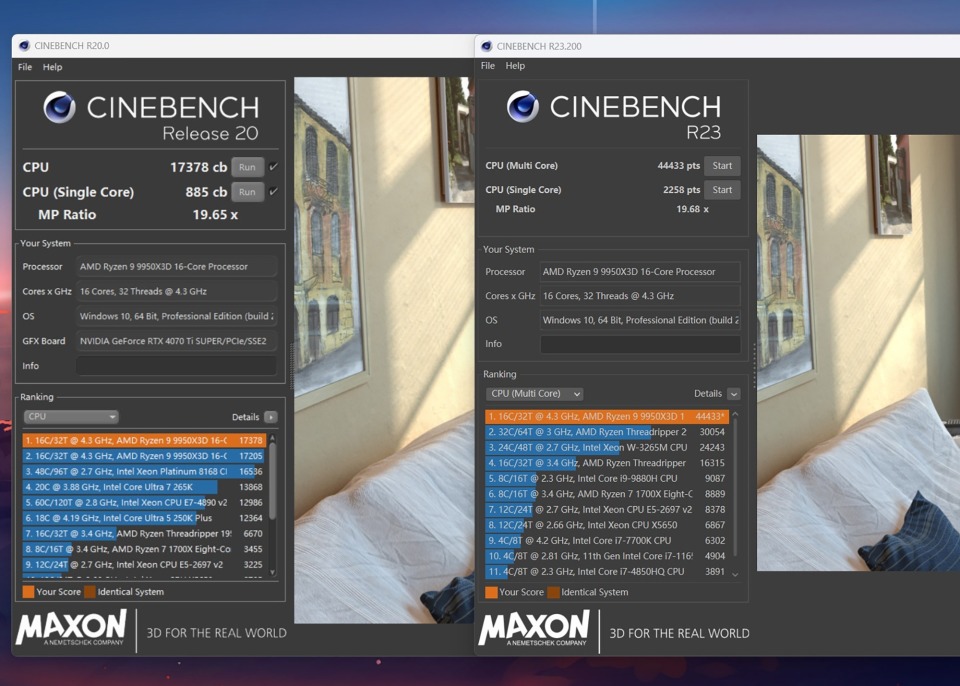Select Threadripper 16C/32T row scoring 16315
960x686 pixels.
[607, 463]
